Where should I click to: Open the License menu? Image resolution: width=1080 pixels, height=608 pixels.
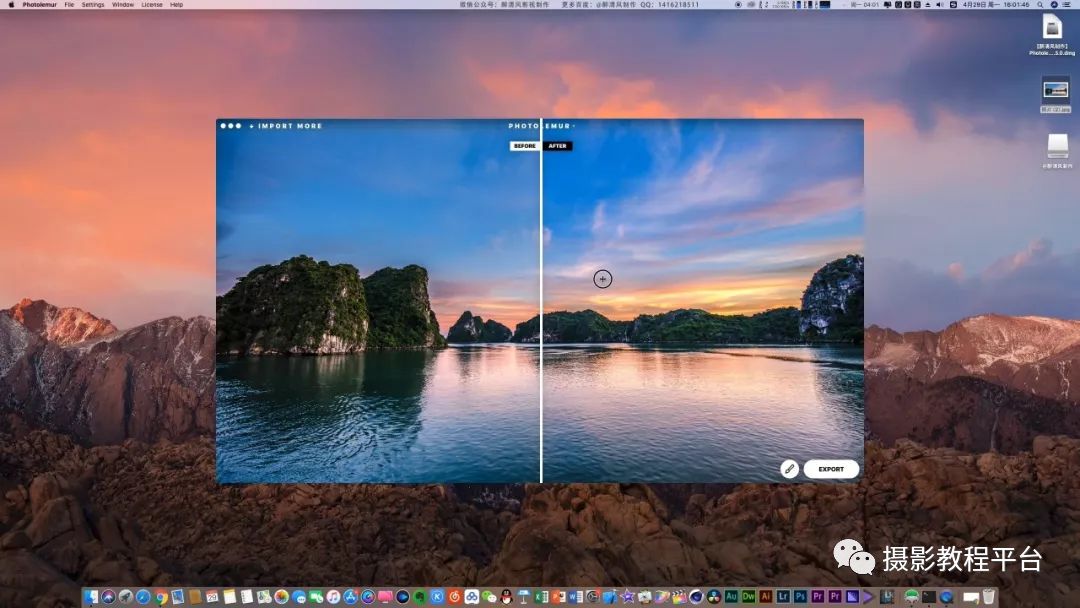click(x=152, y=5)
